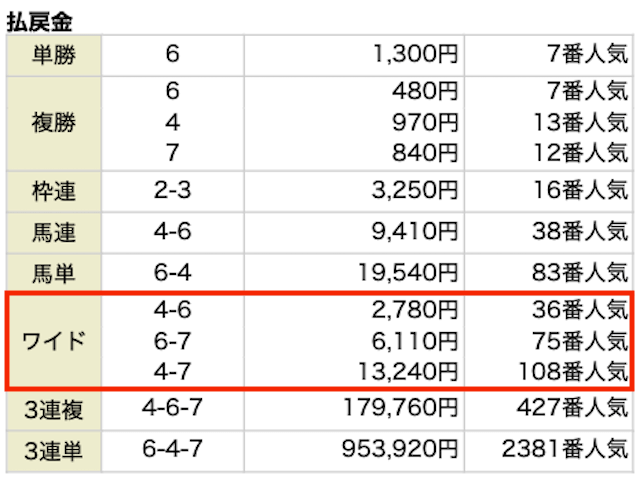Select the 4-6-7 combination cell
The width and height of the screenshot is (640, 479).
[x=172, y=407]
